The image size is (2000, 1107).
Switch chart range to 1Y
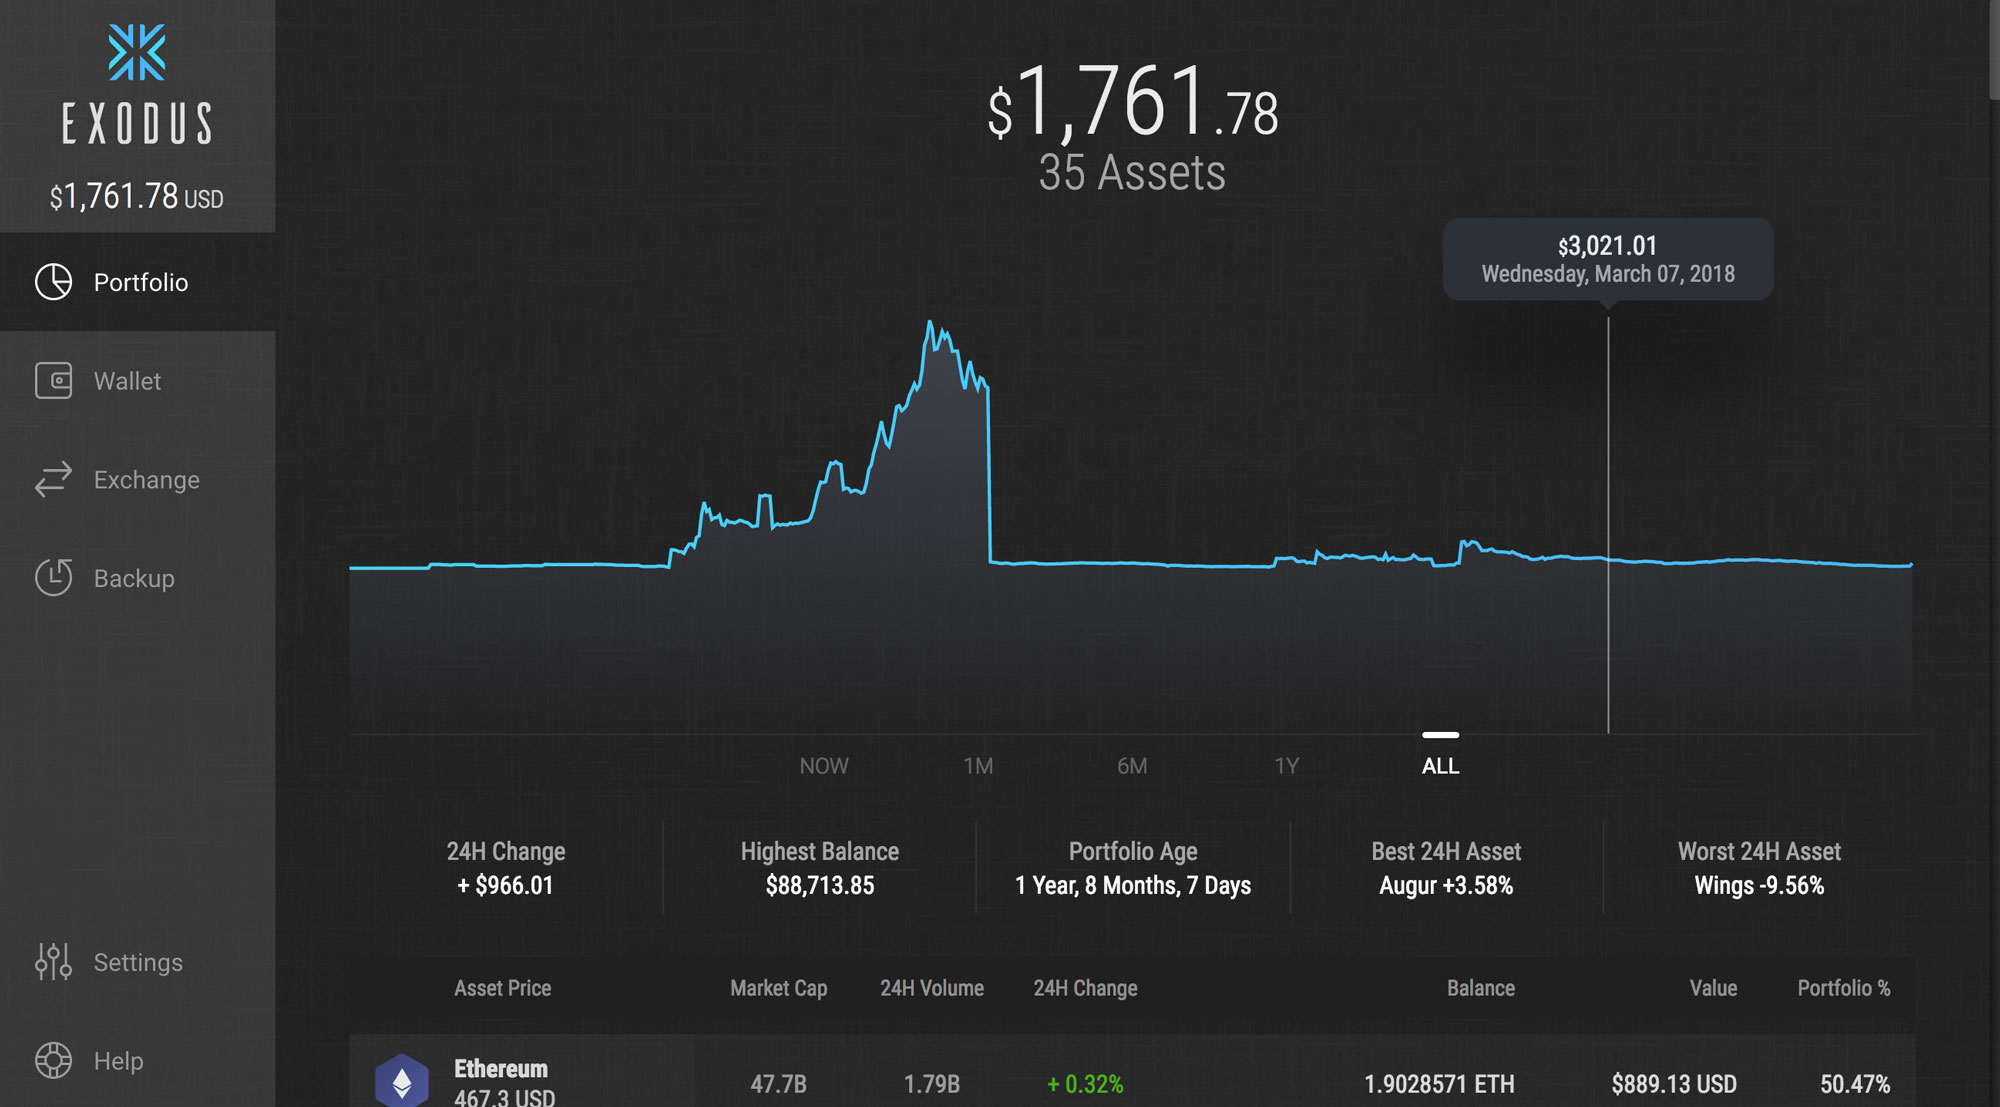(x=1286, y=766)
